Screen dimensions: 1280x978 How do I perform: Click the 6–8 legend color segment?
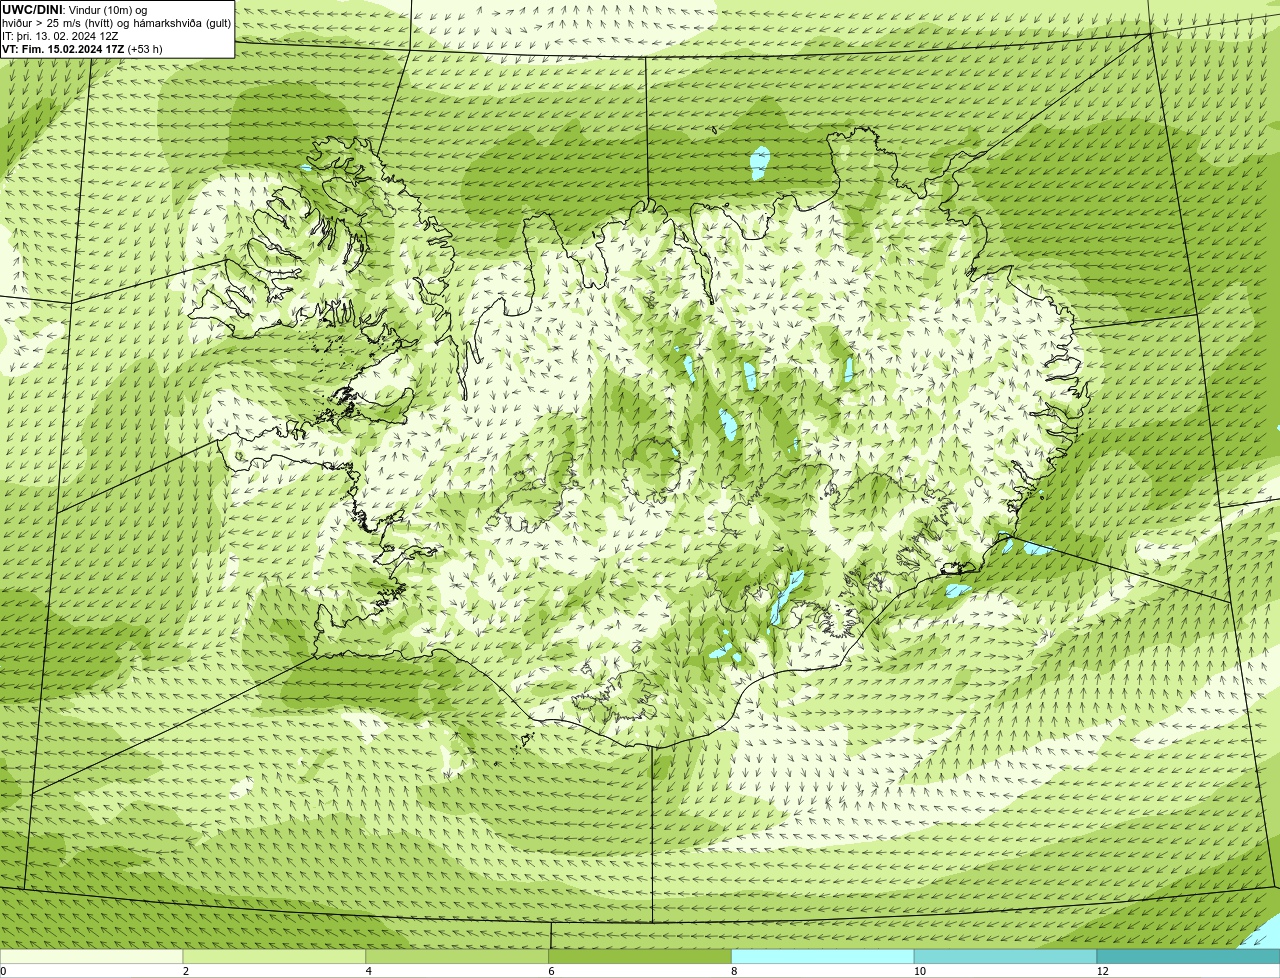(640, 956)
